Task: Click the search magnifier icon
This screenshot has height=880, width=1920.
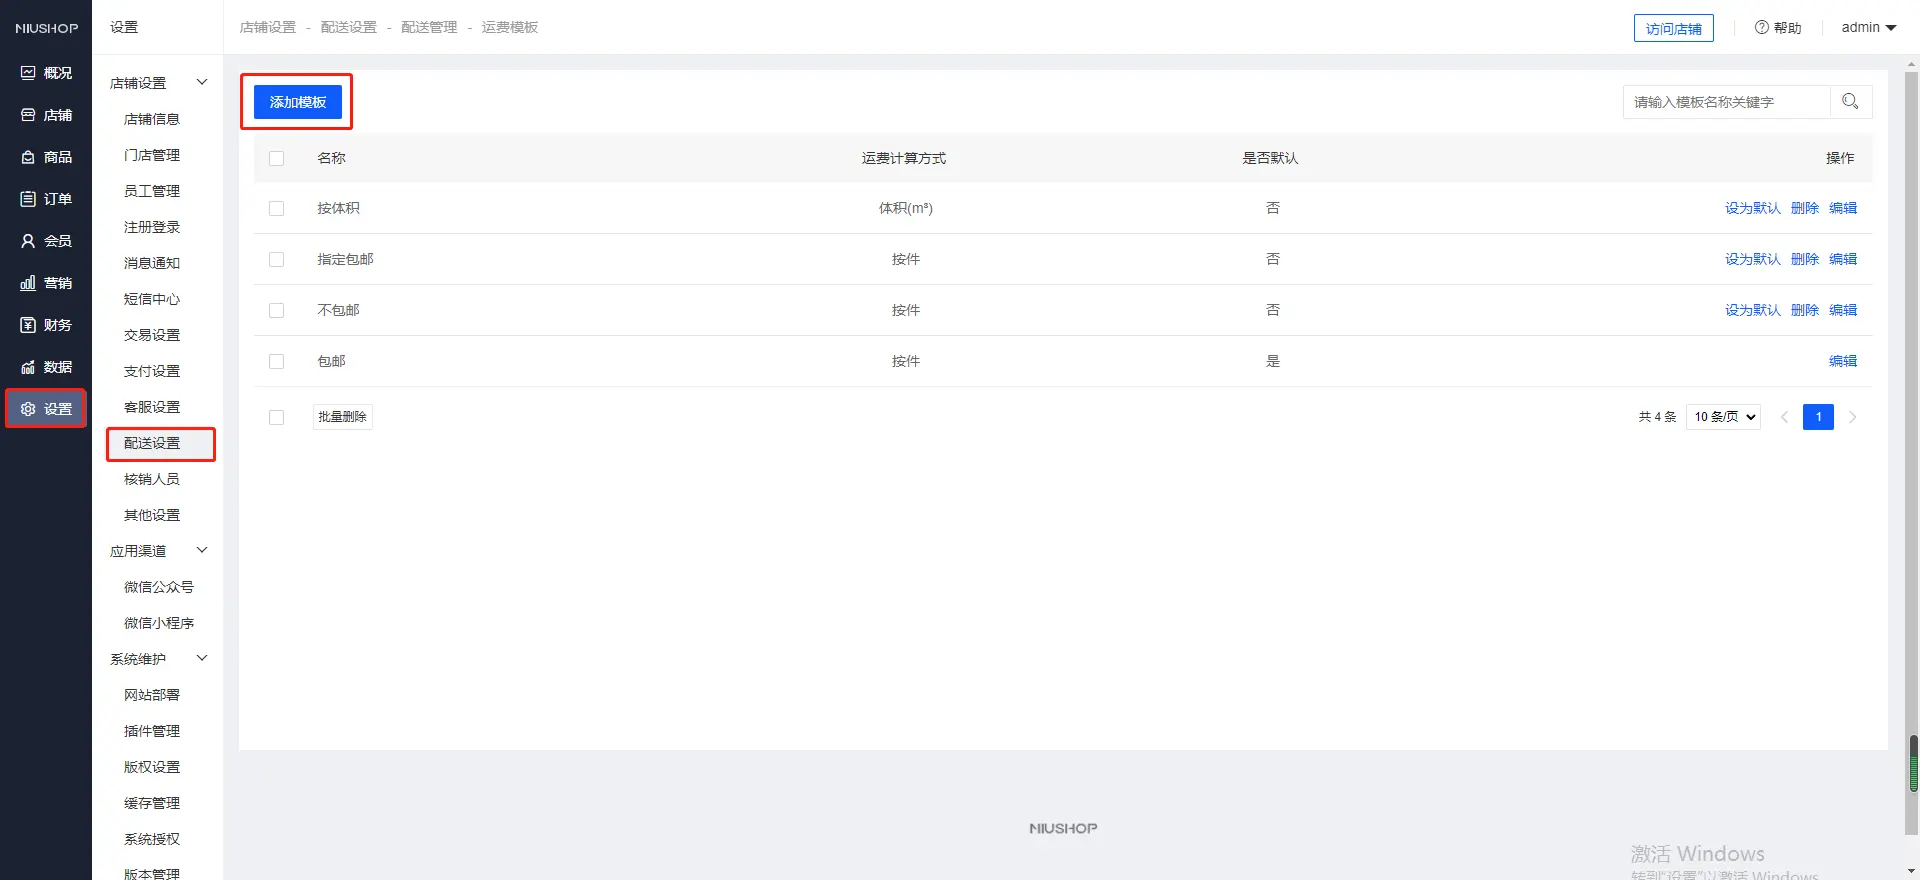Action: [x=1850, y=101]
